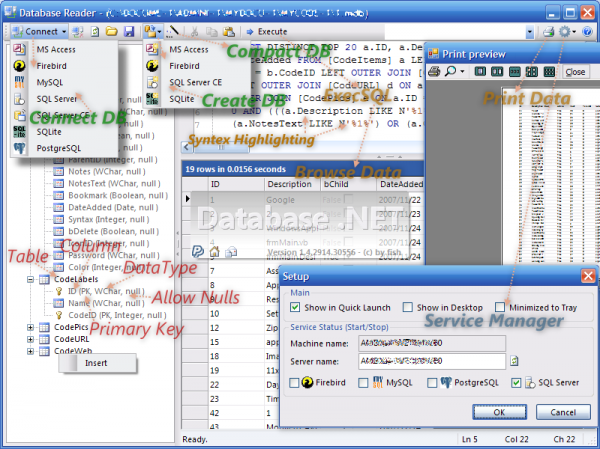This screenshot has height=449, width=600.
Task: Expand the CodeURL table node
Action: tap(30, 339)
